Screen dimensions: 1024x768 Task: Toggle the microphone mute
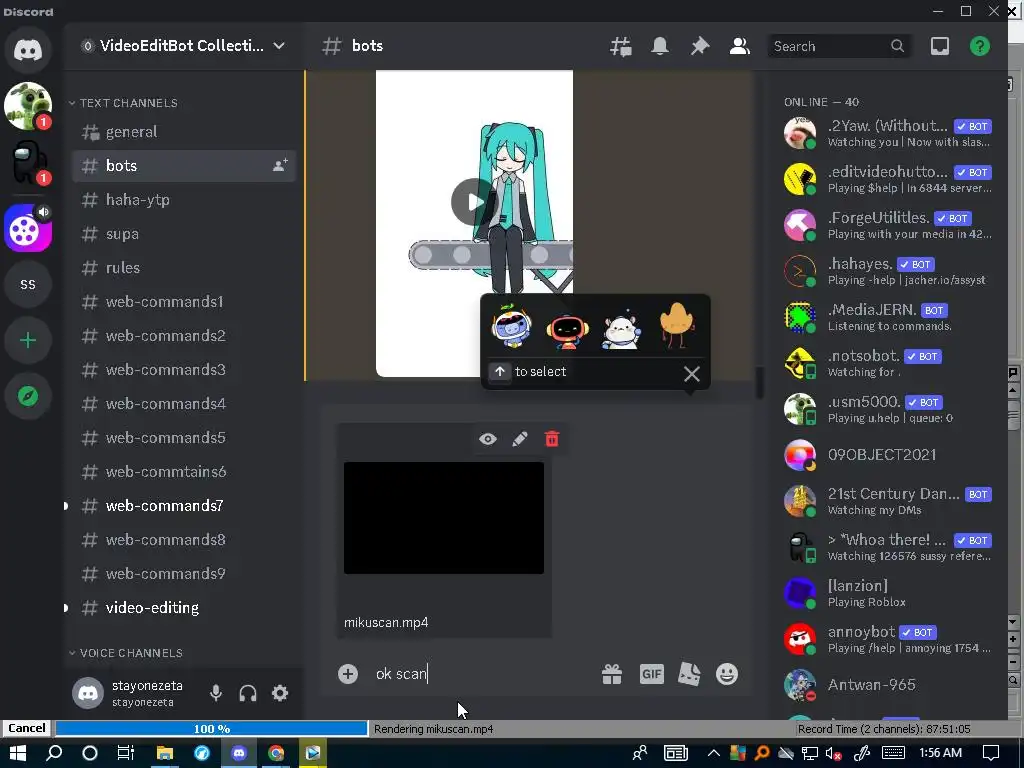tap(216, 693)
